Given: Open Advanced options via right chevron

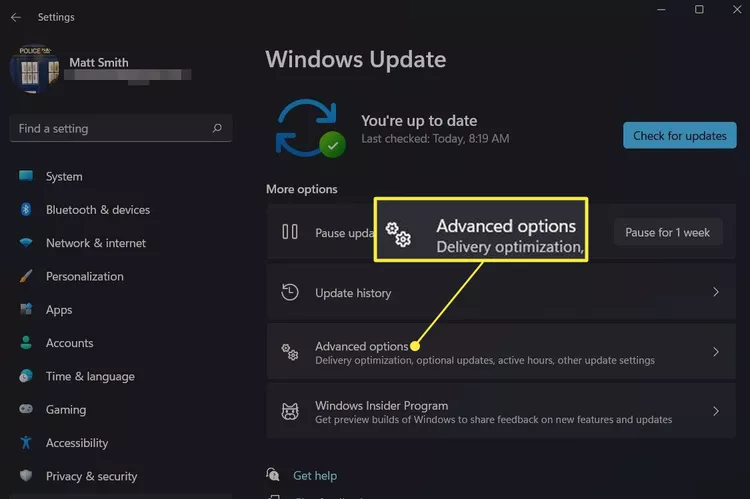Looking at the screenshot, I should [715, 352].
